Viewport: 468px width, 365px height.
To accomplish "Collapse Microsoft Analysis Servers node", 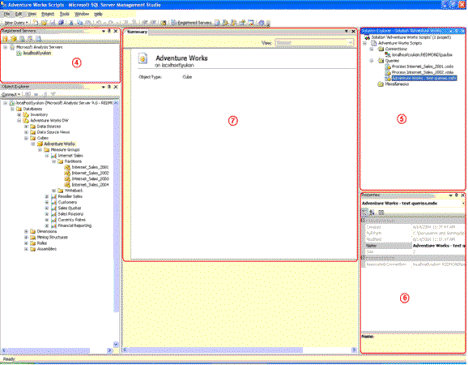I will [5, 47].
